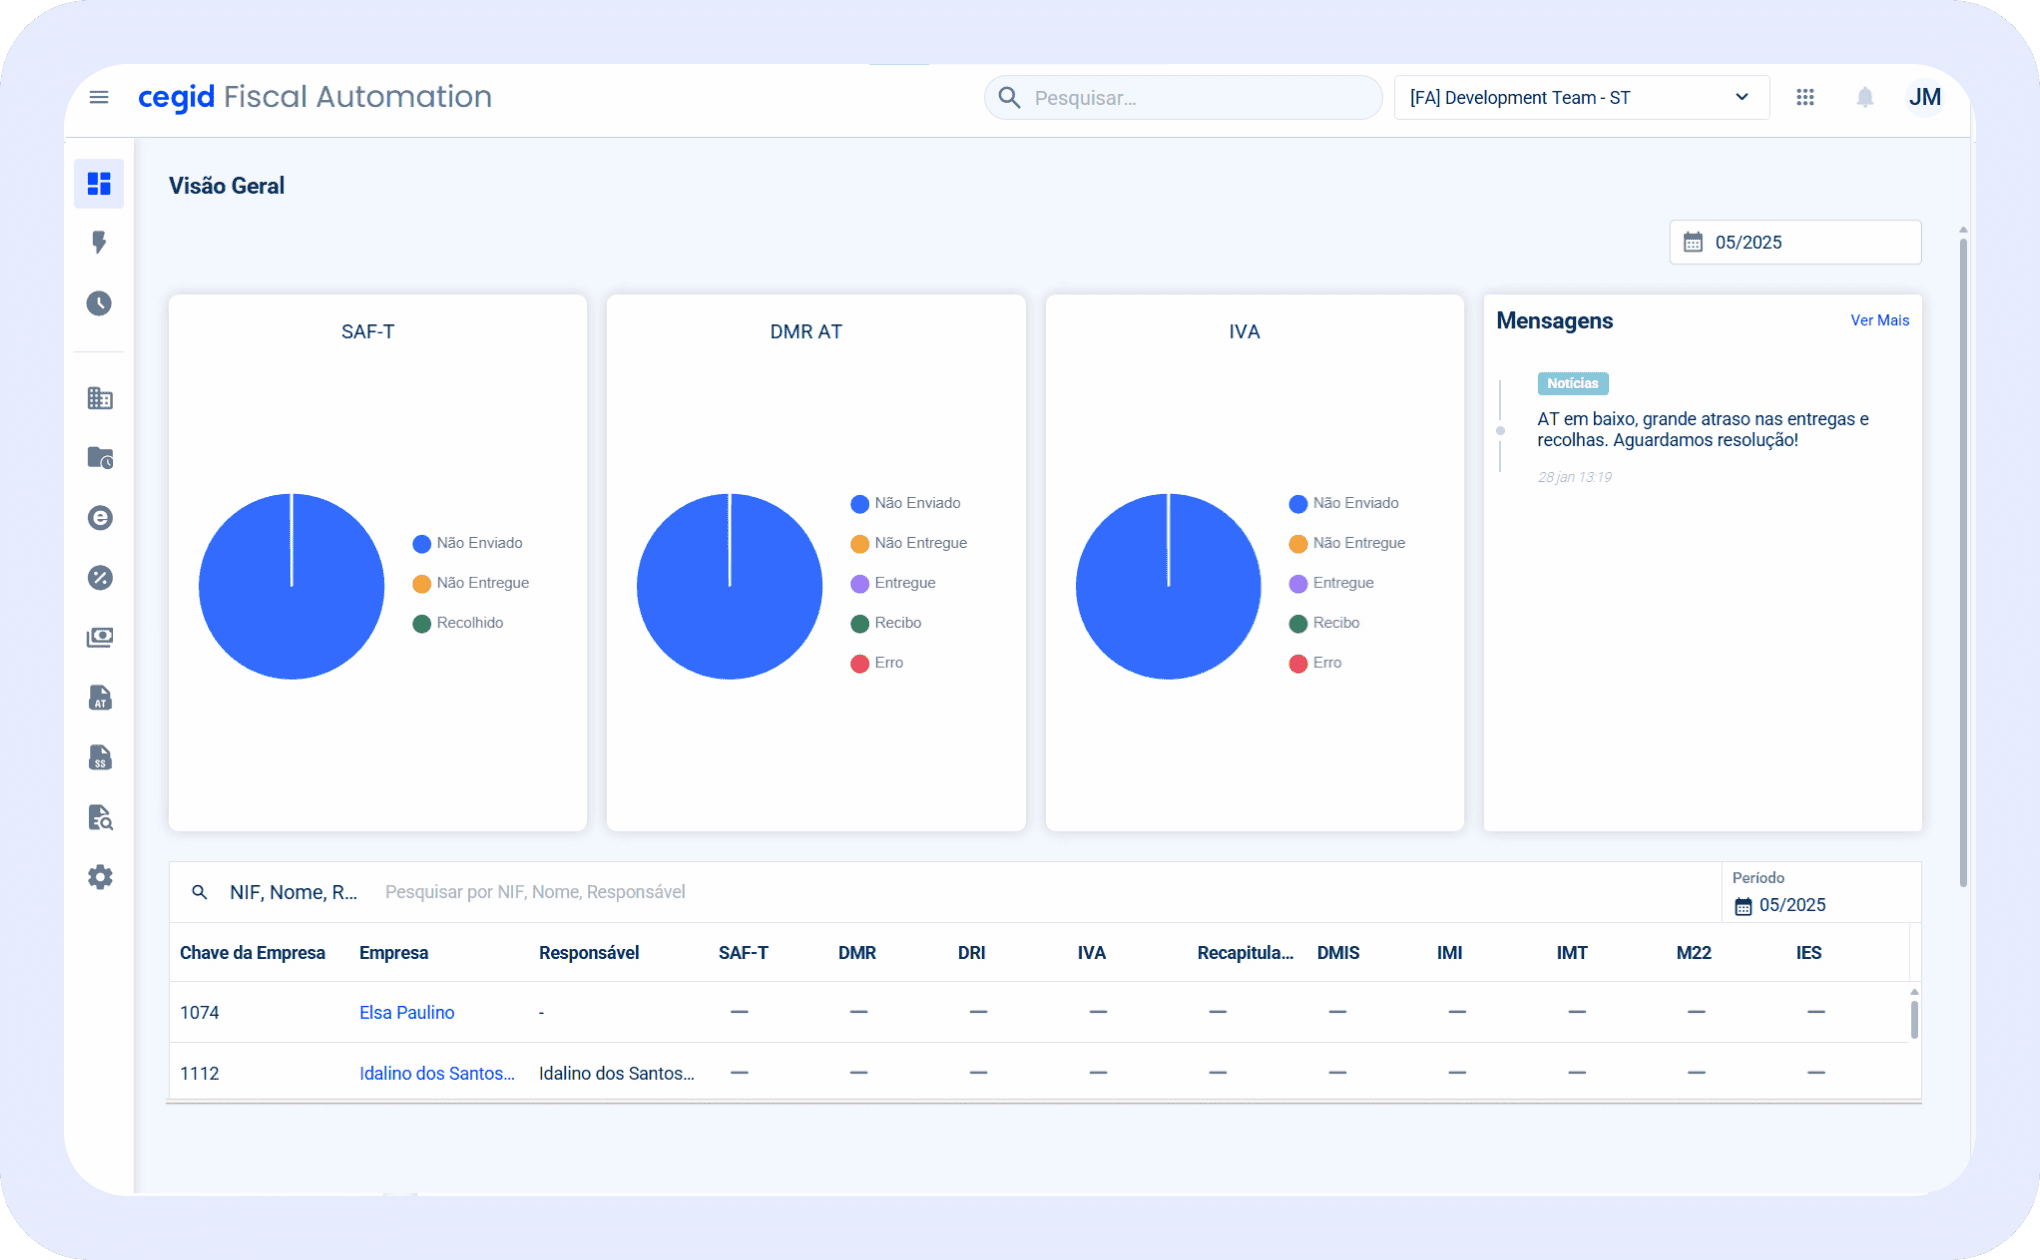Viewport: 2040px width, 1260px height.
Task: Click the AT document sidebar icon
Action: (x=99, y=698)
